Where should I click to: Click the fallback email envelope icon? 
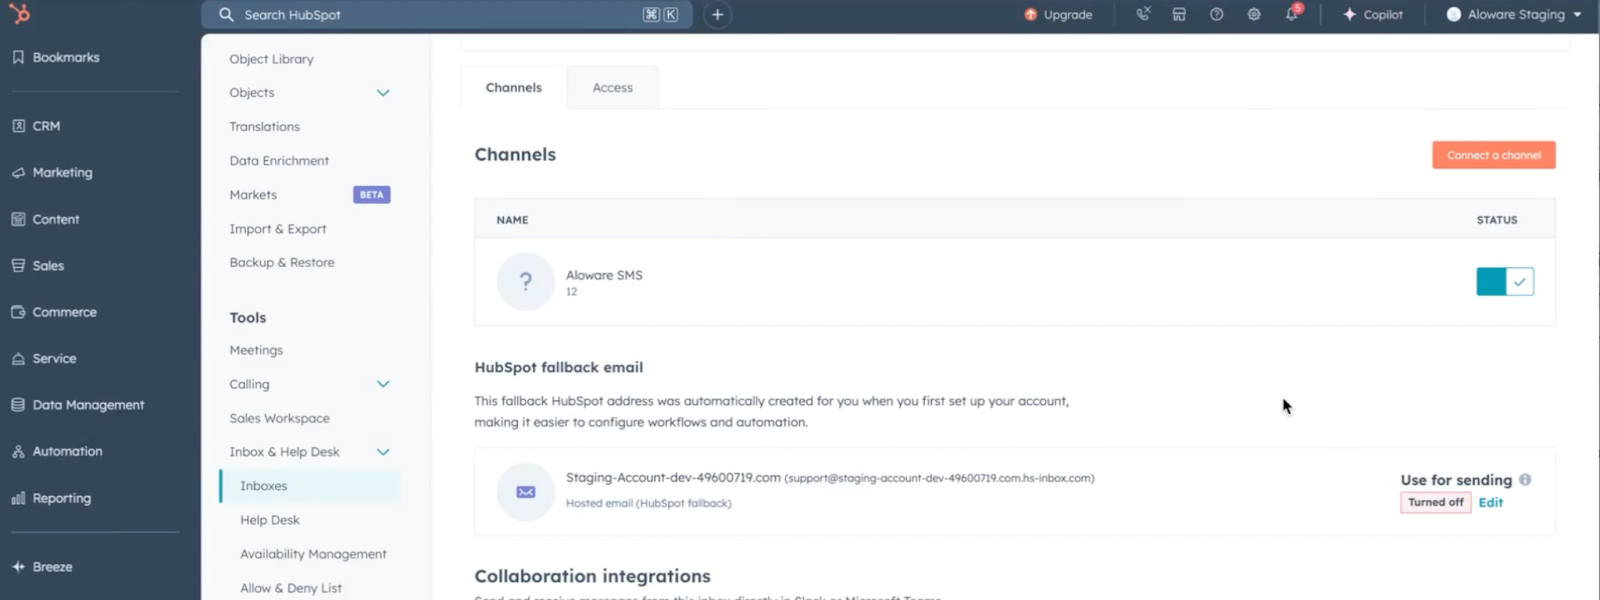(x=525, y=492)
